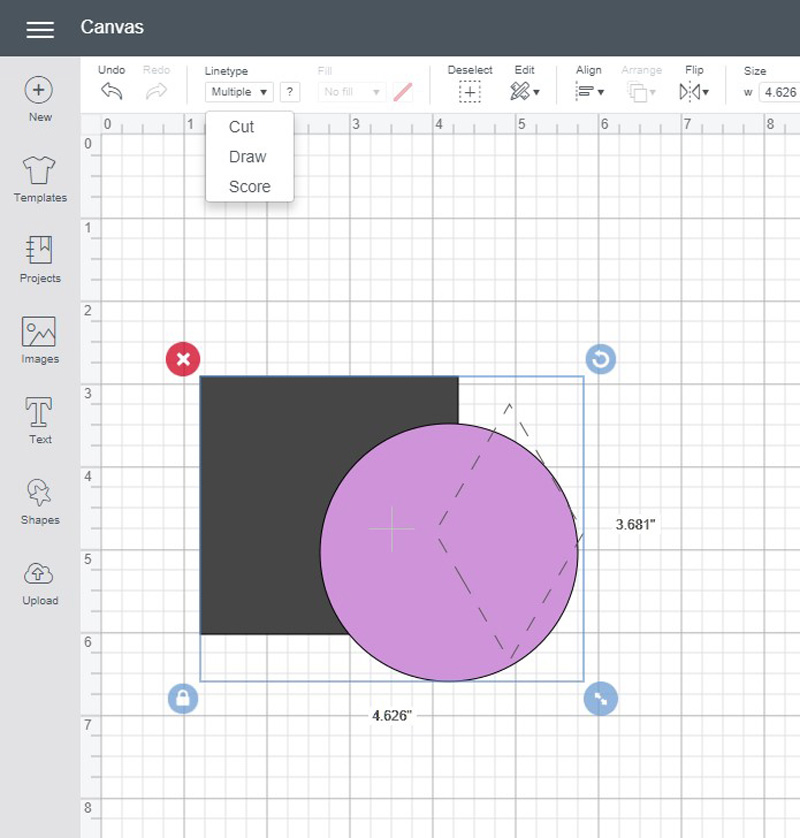
Task: Open the Arrange dropdown
Action: (641, 91)
